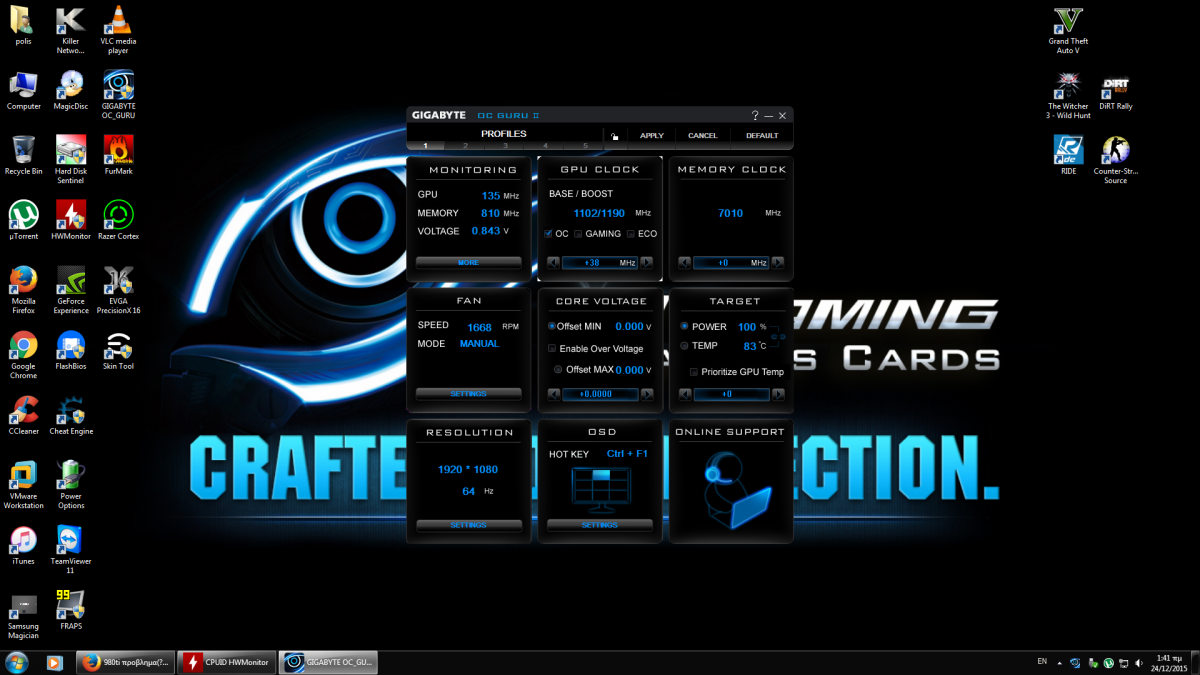Open RESOLUTION settings button
This screenshot has height=675, width=1200.
469,525
